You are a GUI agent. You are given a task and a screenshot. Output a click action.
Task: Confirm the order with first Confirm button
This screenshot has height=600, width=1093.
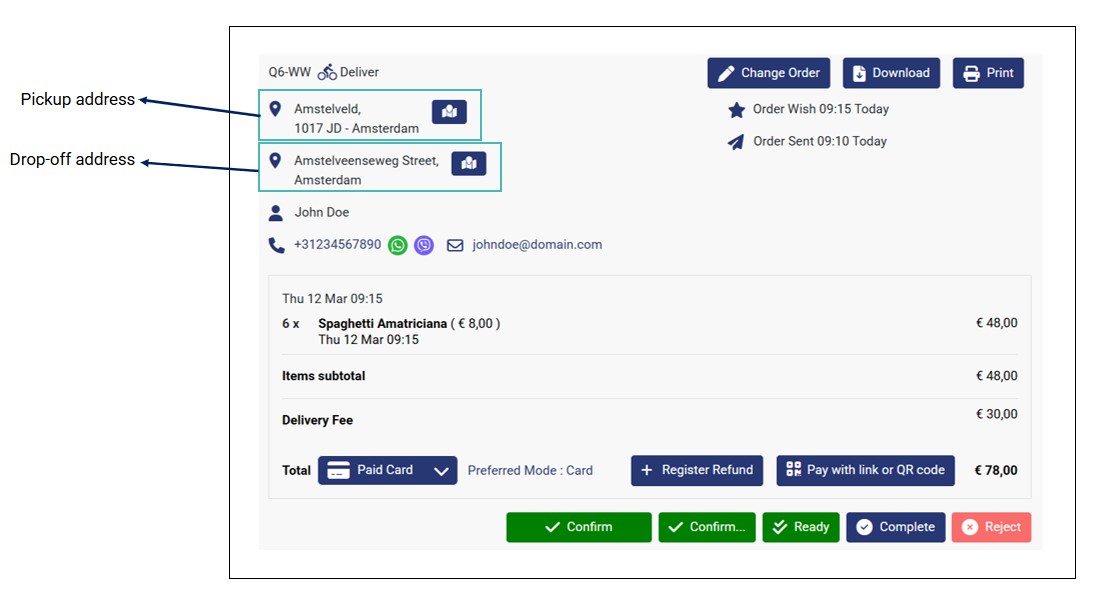click(579, 528)
